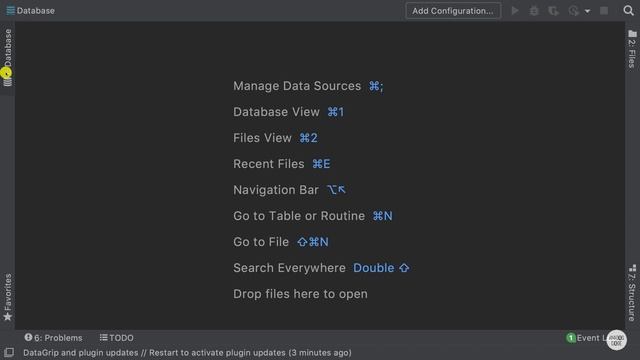The width and height of the screenshot is (640, 360).
Task: Open the TODO tool window tab
Action: click(116, 338)
